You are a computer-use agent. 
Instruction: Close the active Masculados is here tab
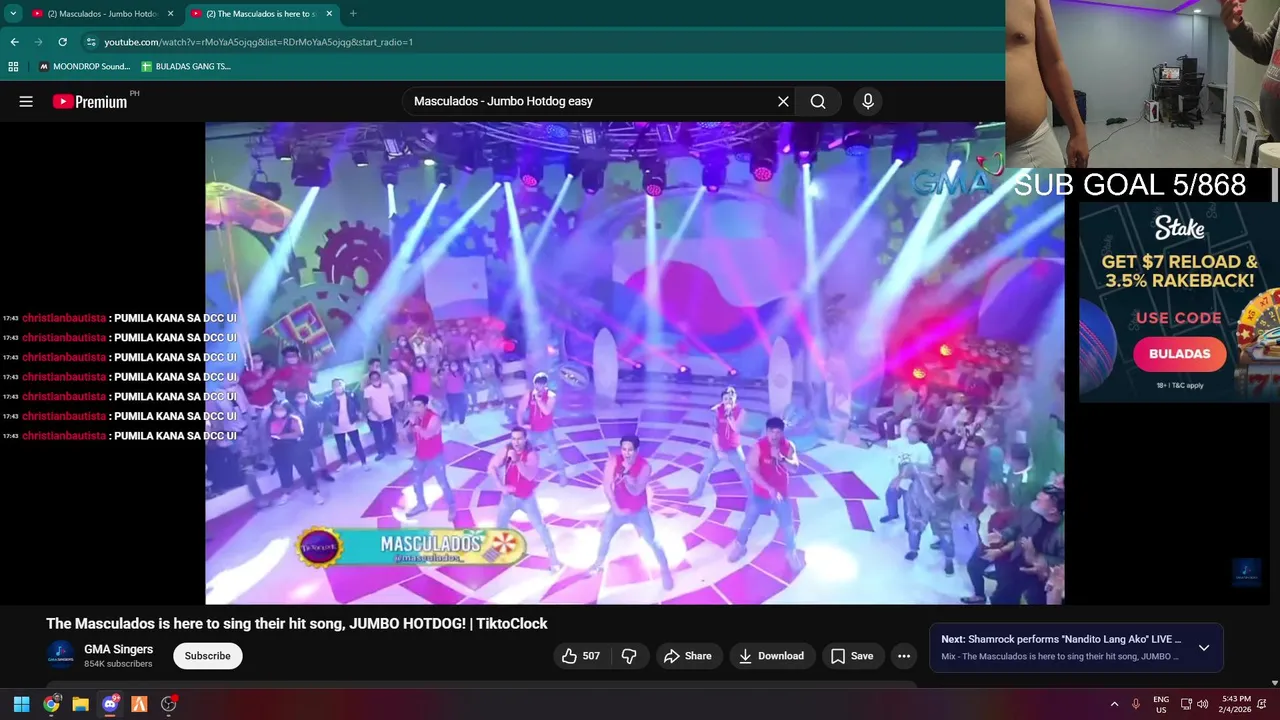pos(329,14)
